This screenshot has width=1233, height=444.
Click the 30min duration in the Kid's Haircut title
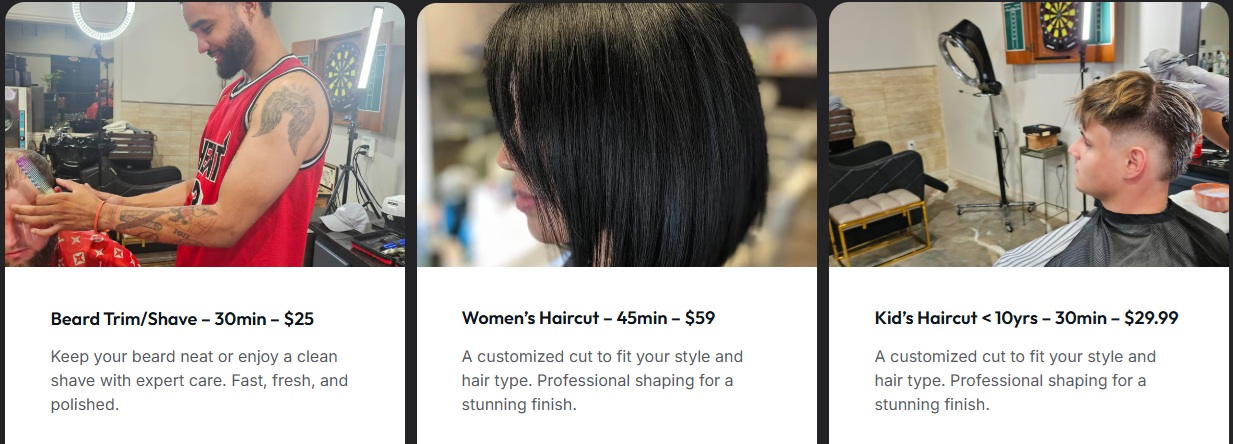1081,319
